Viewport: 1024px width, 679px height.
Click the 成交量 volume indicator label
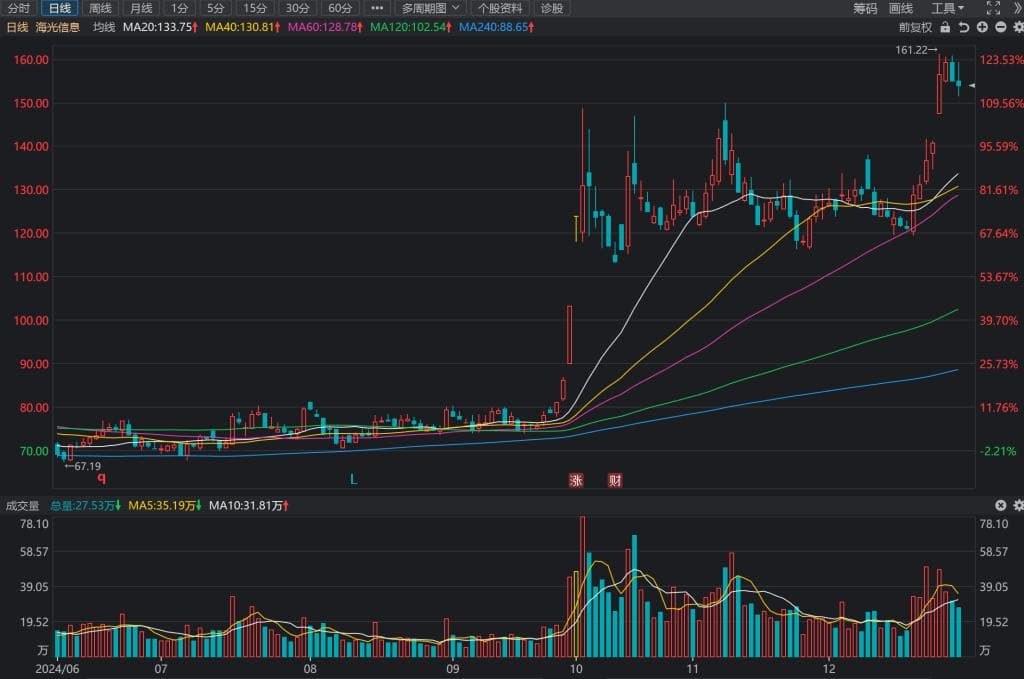click(22, 506)
